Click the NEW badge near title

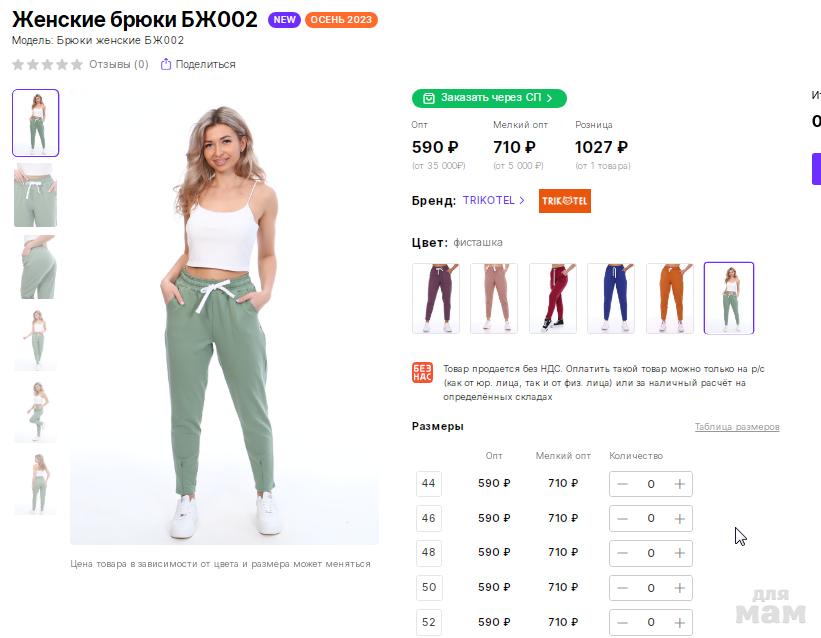[x=285, y=20]
